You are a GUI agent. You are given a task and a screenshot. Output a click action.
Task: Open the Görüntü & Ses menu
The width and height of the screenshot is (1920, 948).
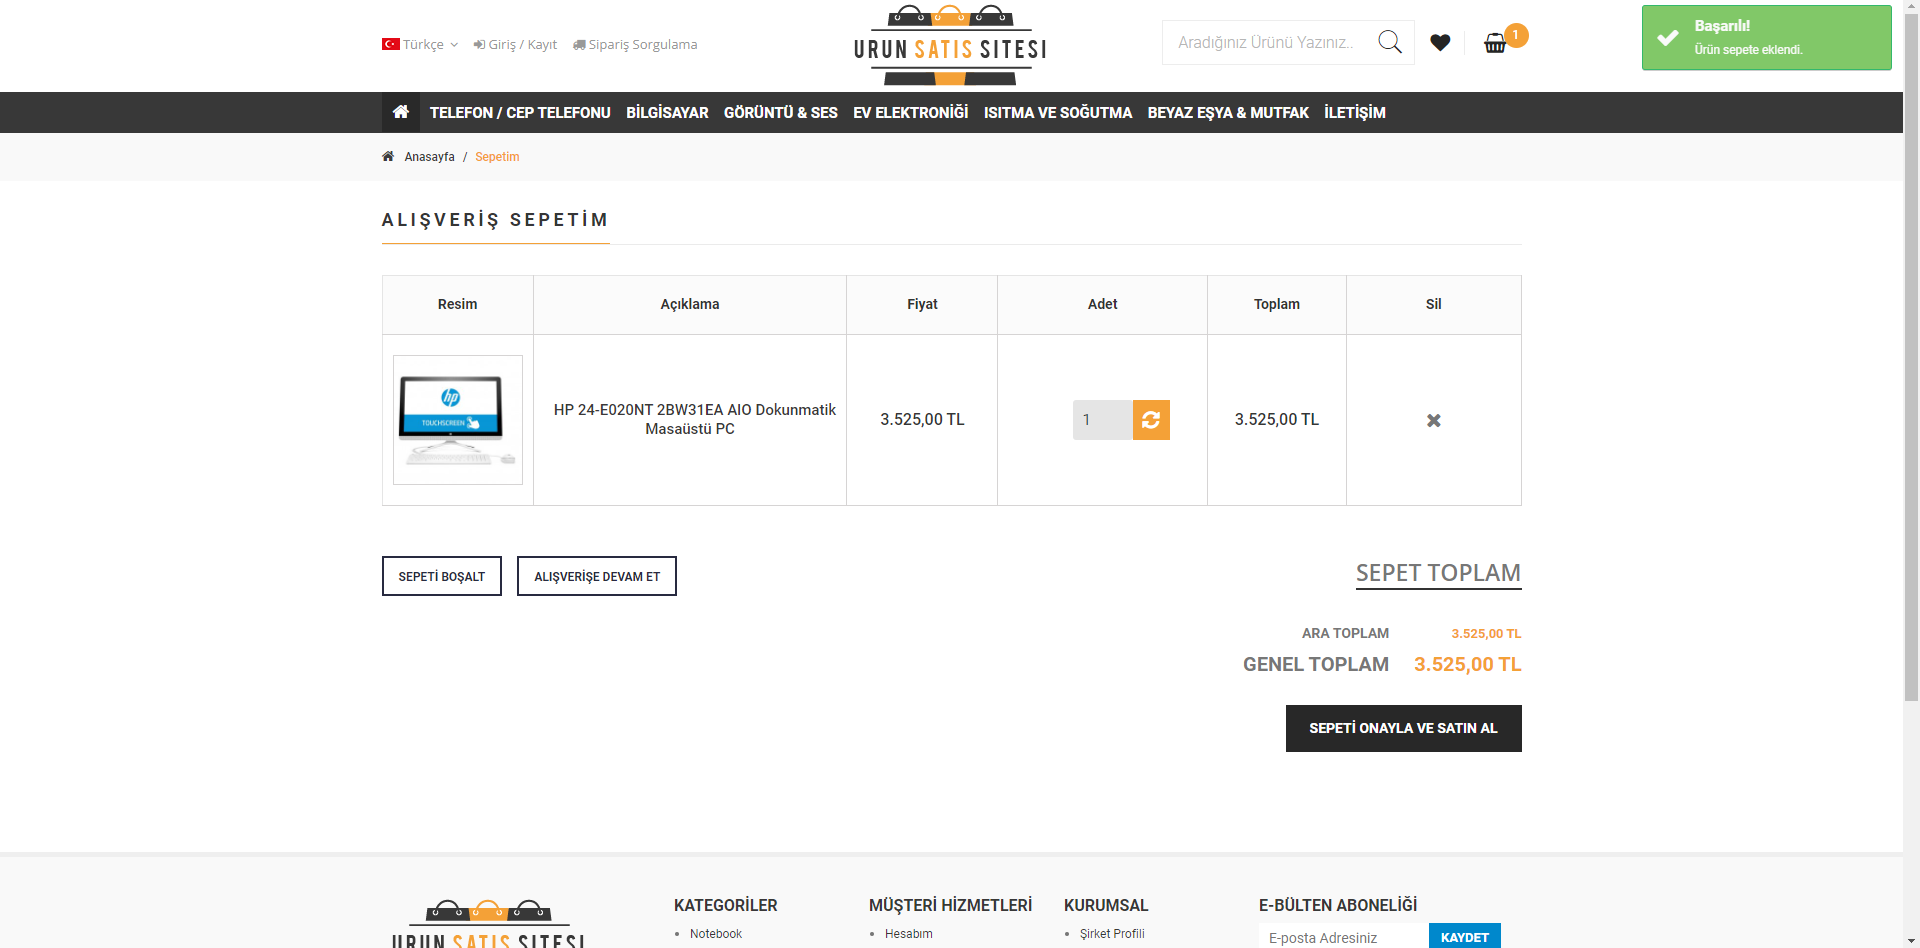tap(781, 113)
